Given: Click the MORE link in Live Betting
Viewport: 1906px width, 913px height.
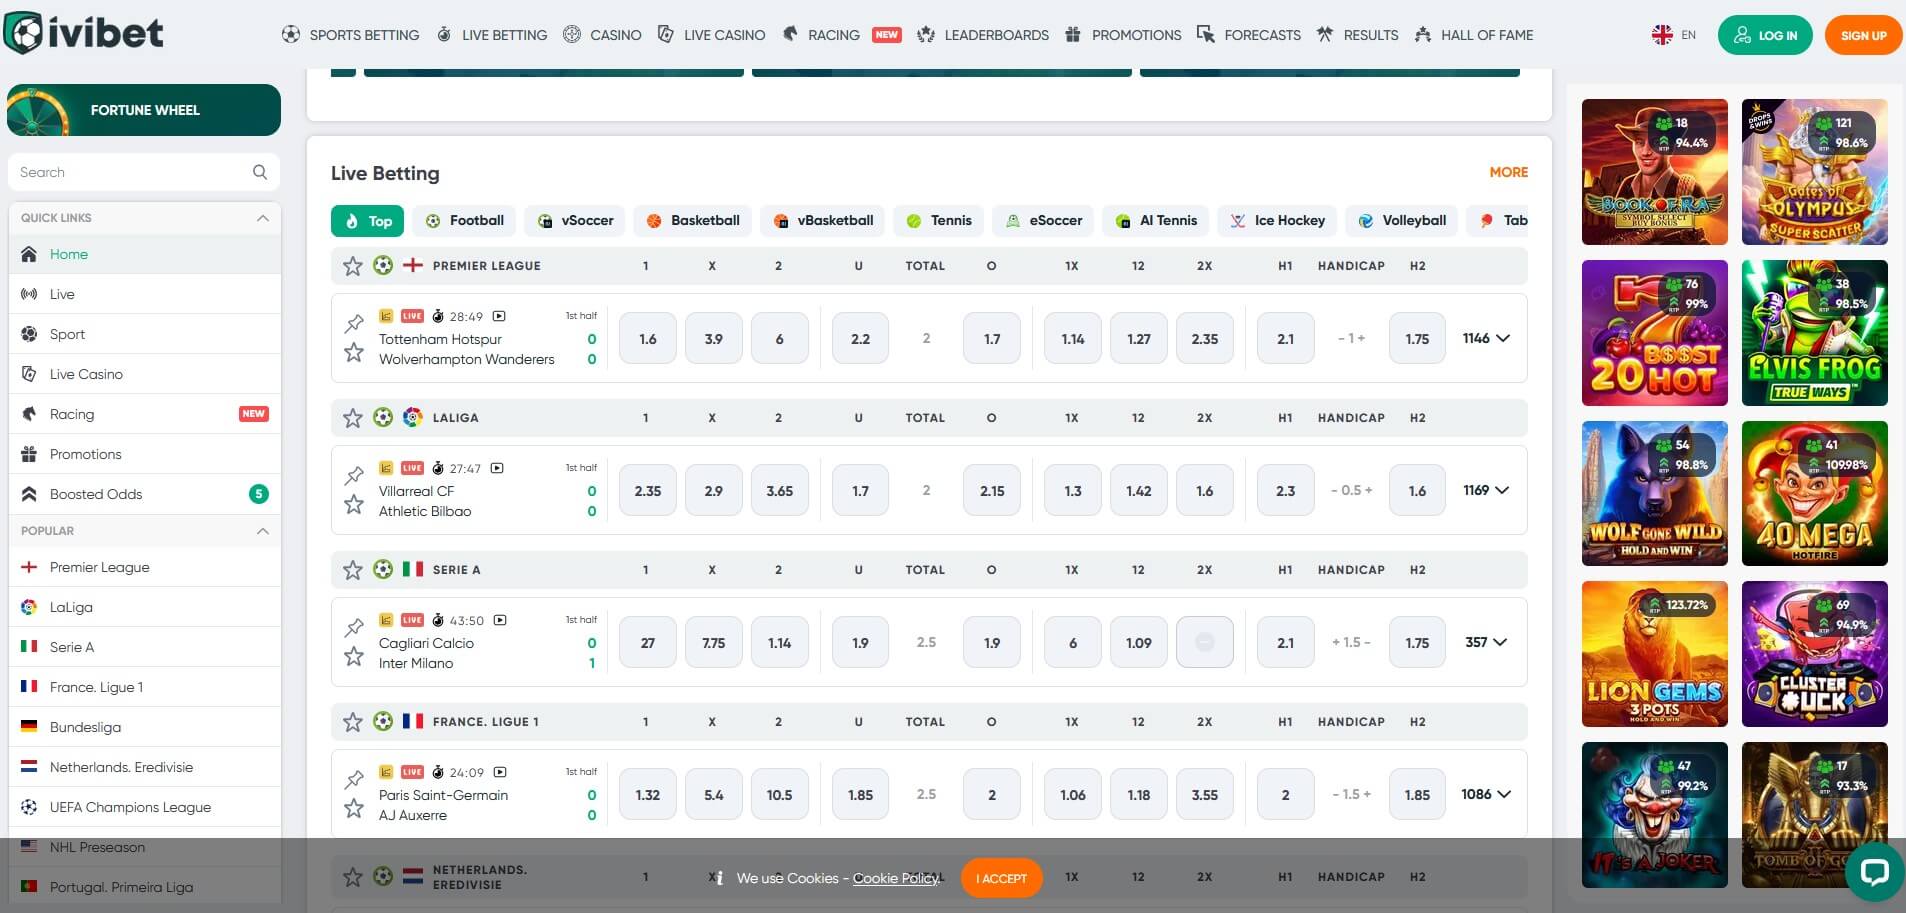Looking at the screenshot, I should pos(1508,172).
